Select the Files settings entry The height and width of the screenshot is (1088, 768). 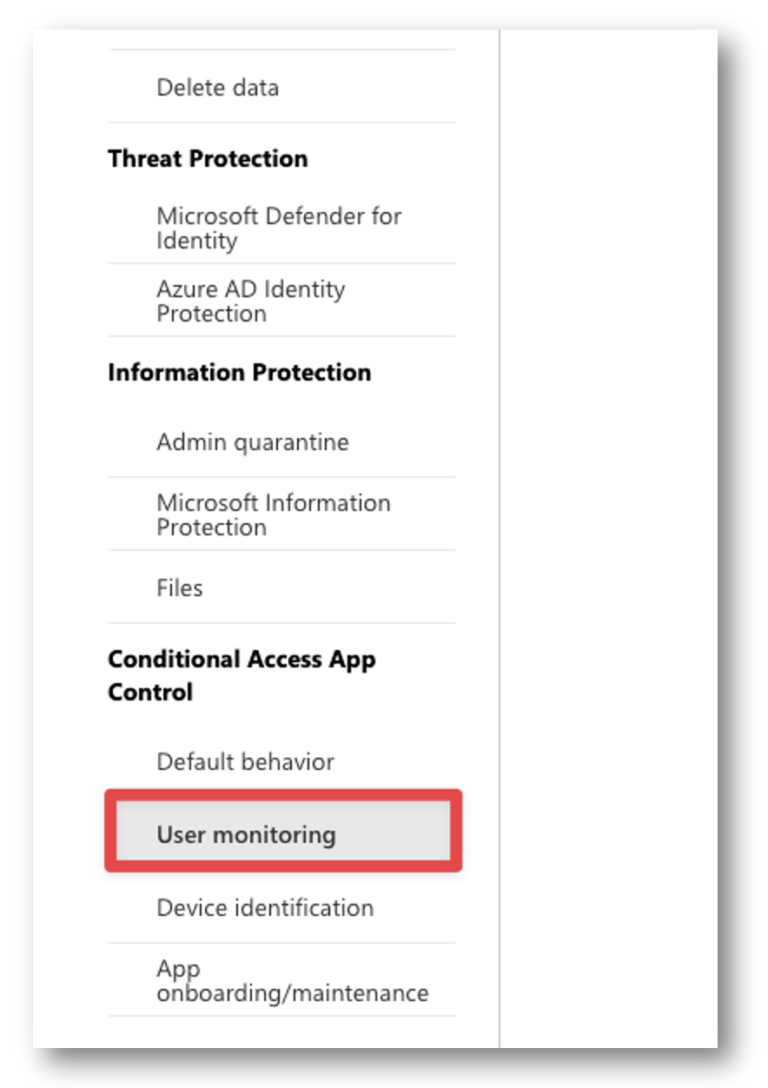[282, 588]
